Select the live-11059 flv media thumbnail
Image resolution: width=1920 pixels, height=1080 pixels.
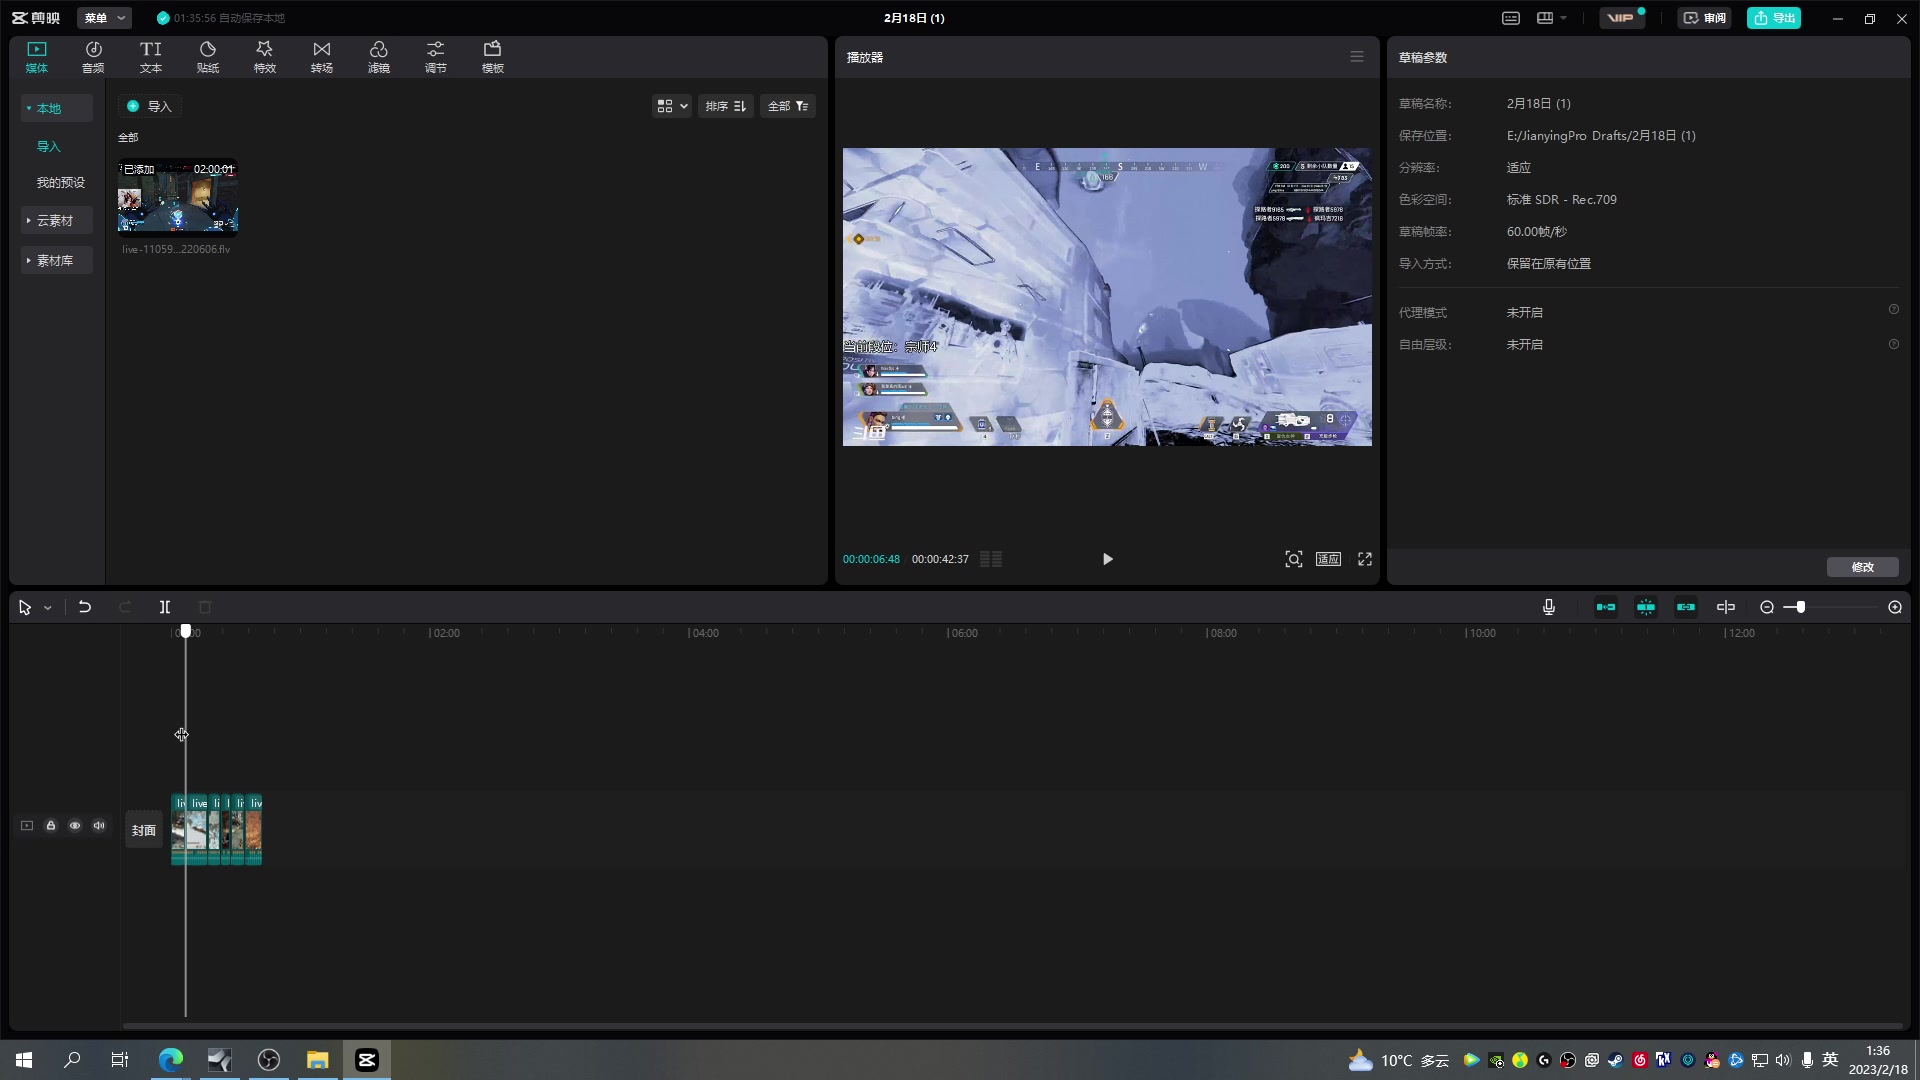tap(178, 196)
